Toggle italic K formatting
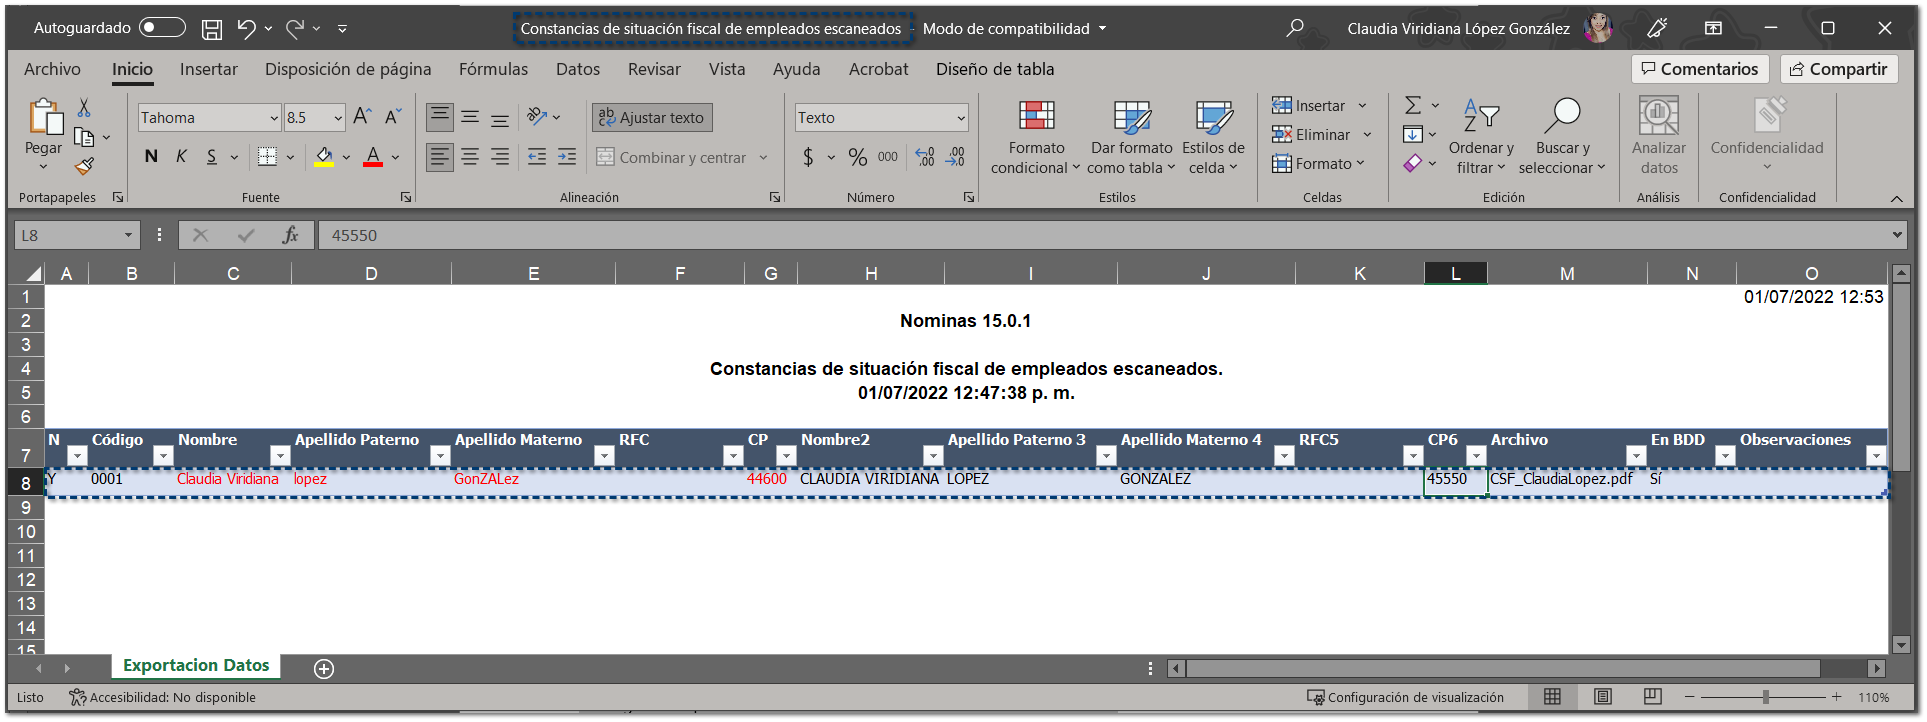Viewport: 1927px width, 722px height. 181,157
